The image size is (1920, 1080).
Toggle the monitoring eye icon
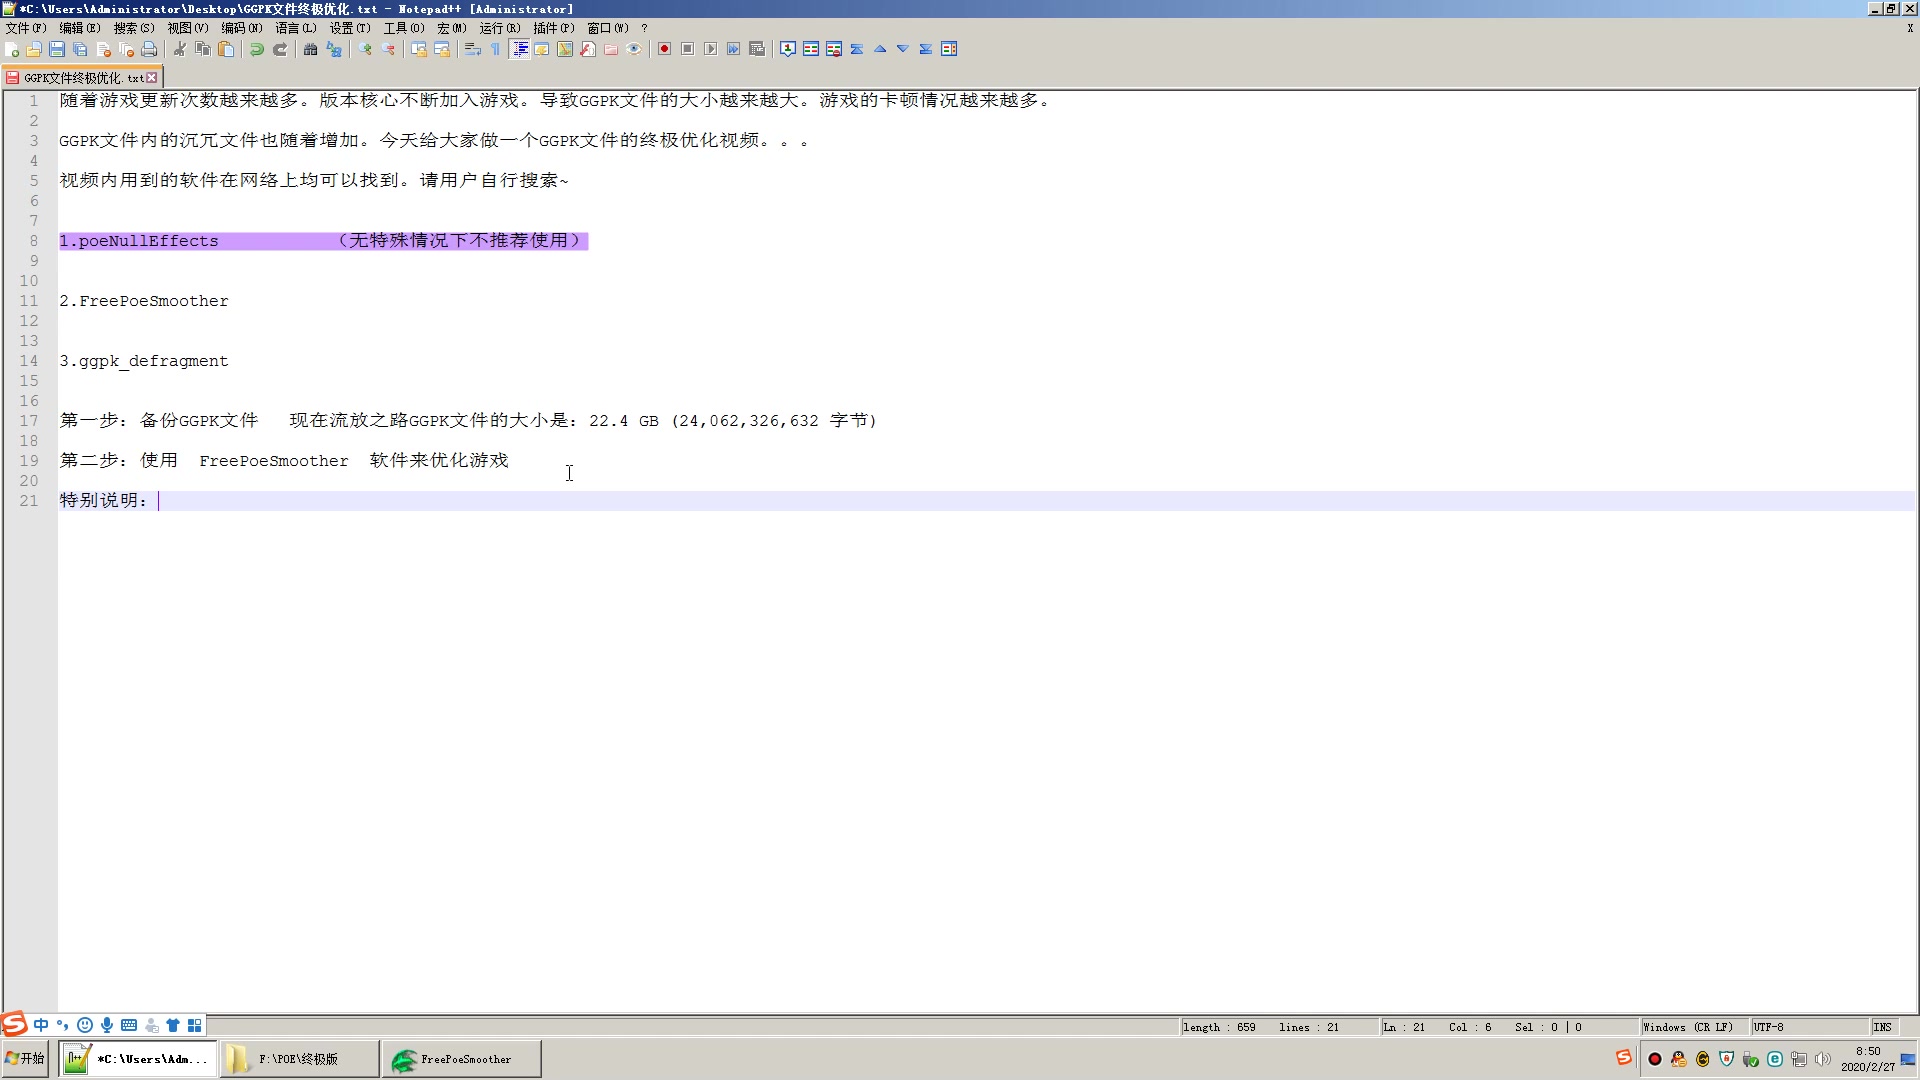(x=634, y=49)
